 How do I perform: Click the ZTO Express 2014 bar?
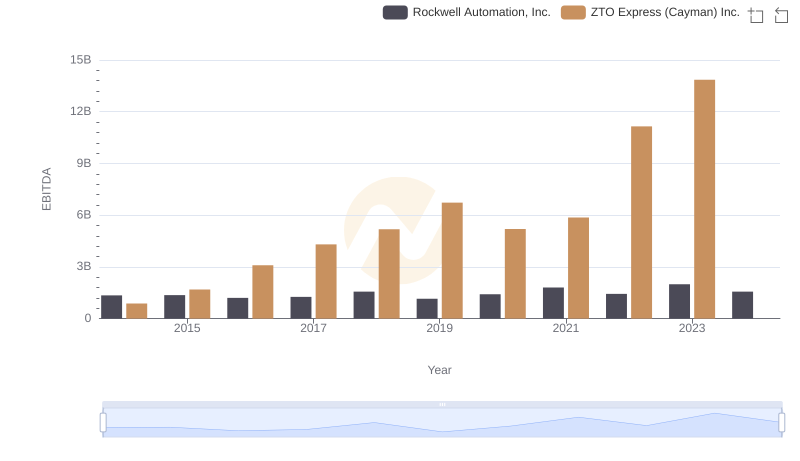click(137, 311)
